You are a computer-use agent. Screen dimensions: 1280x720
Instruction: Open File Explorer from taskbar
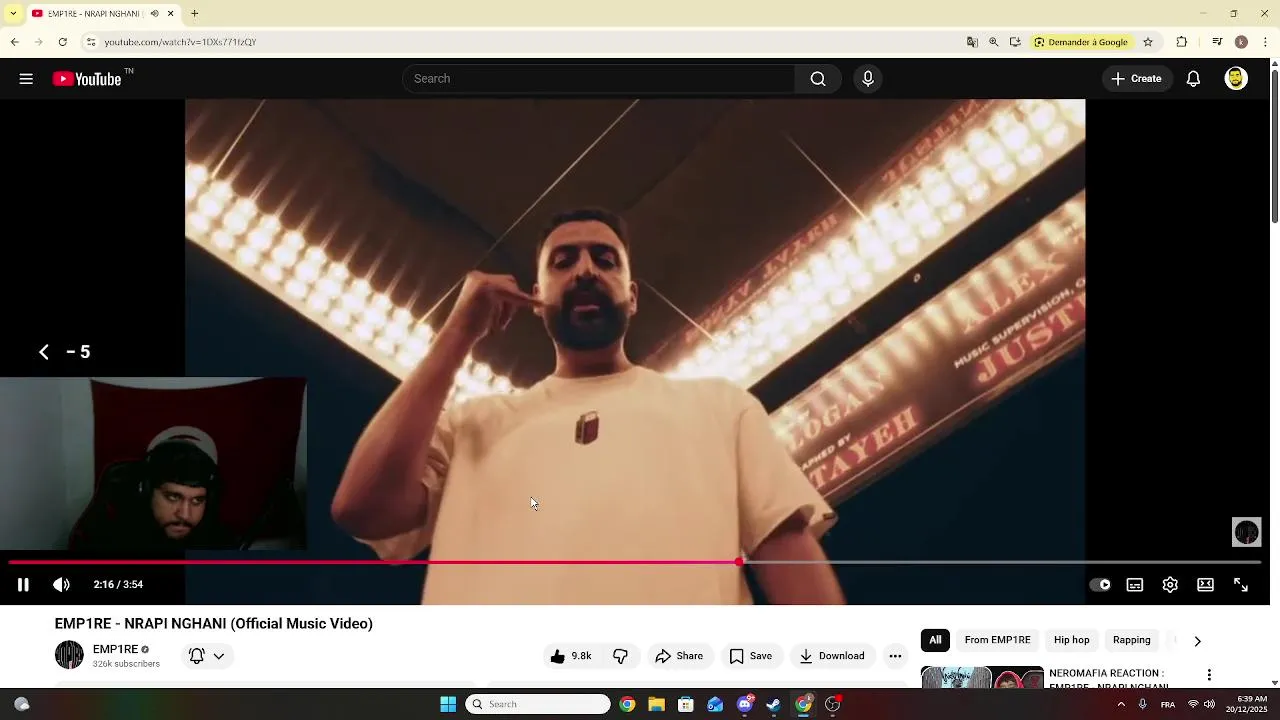pyautogui.click(x=656, y=705)
